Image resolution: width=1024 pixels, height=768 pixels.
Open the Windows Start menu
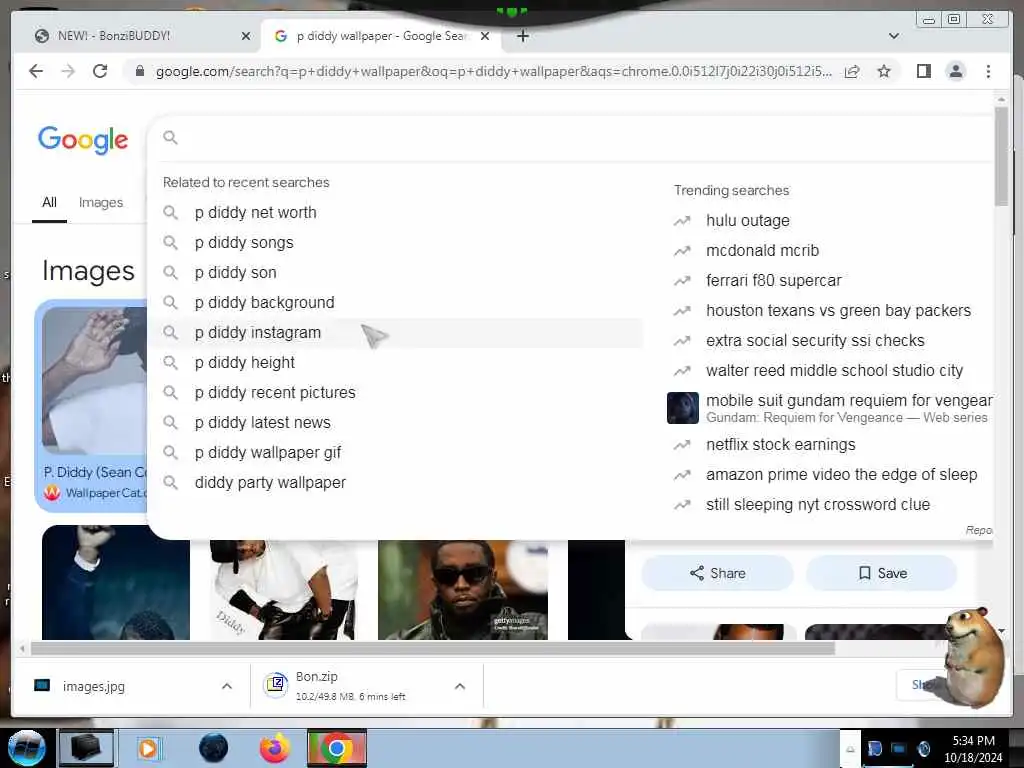point(27,748)
